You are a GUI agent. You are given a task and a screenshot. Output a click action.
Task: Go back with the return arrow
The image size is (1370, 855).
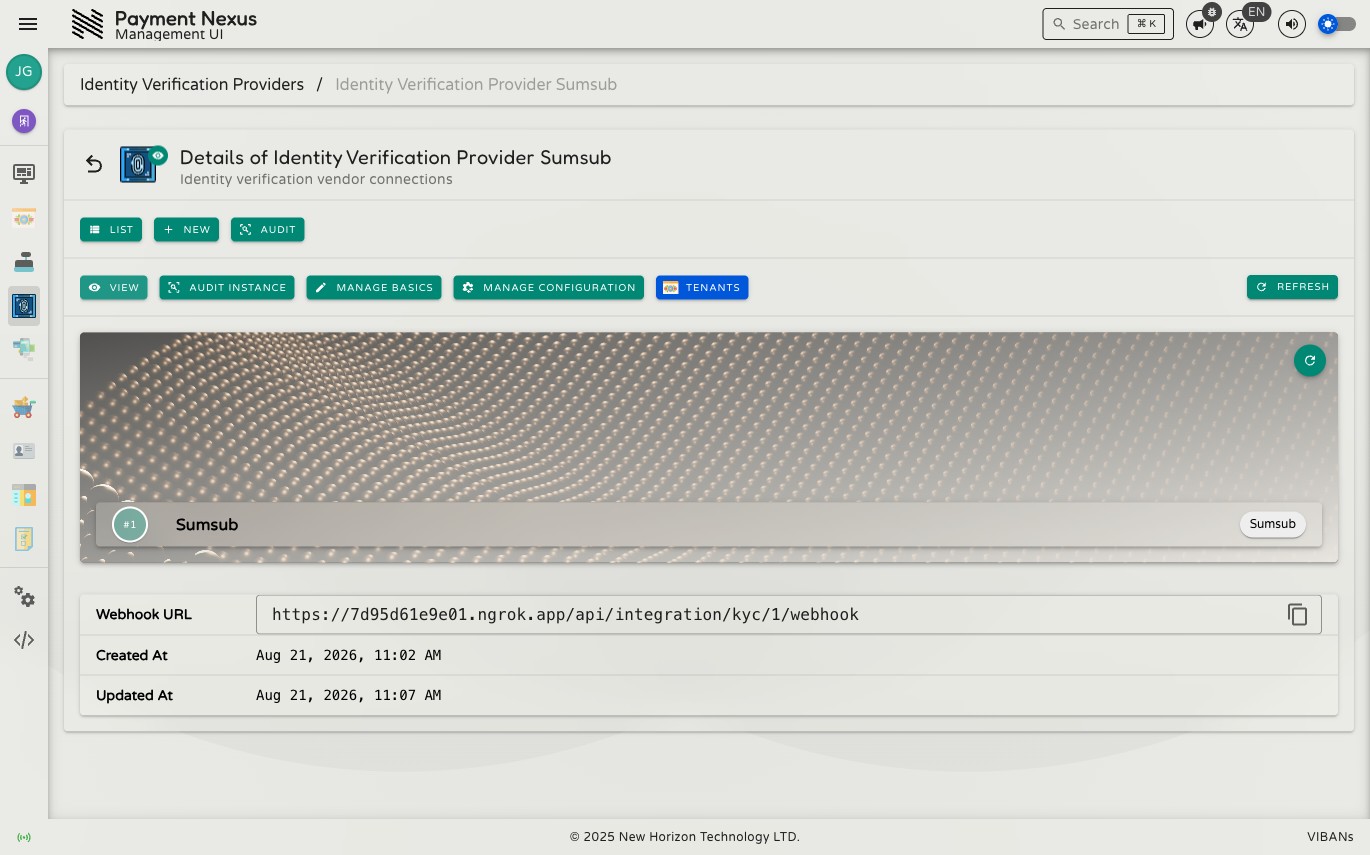[x=94, y=164]
